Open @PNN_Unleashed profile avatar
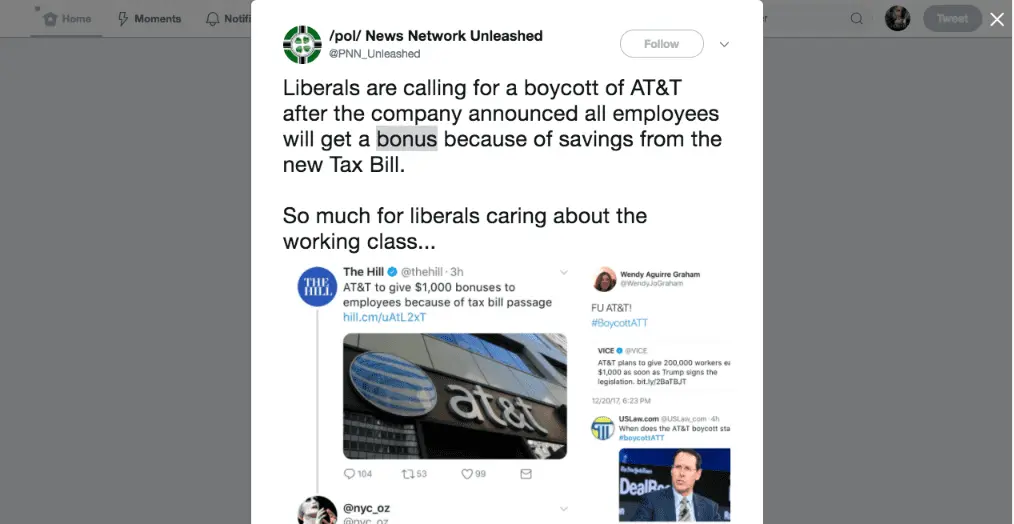 tap(302, 45)
